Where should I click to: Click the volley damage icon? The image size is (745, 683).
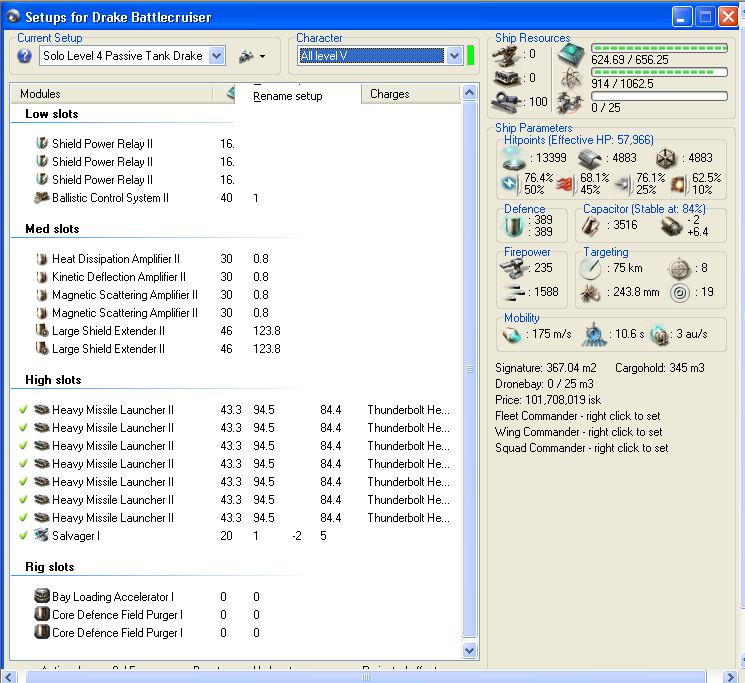tap(514, 292)
